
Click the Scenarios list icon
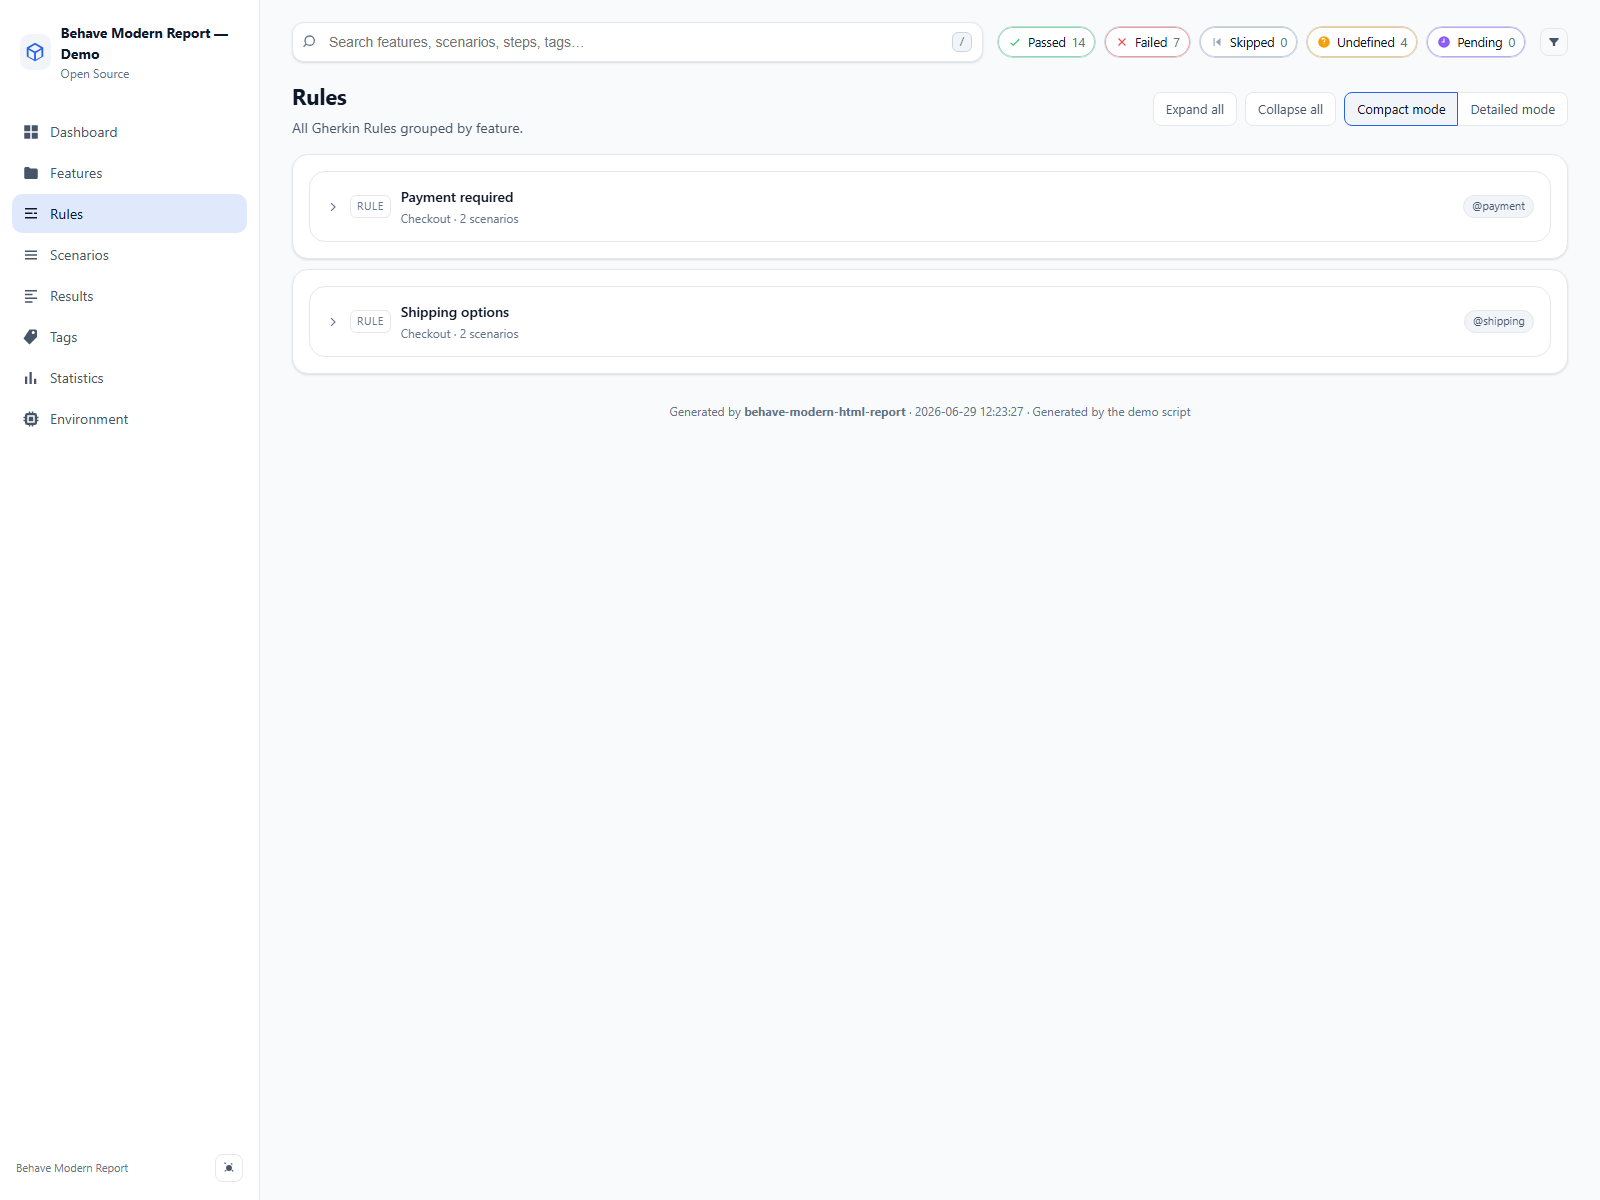click(31, 255)
